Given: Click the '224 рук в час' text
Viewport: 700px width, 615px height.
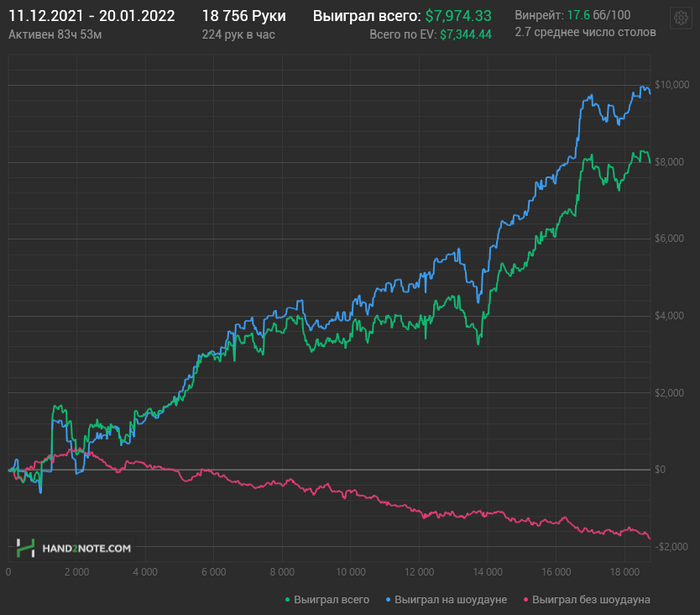Looking at the screenshot, I should [238, 34].
